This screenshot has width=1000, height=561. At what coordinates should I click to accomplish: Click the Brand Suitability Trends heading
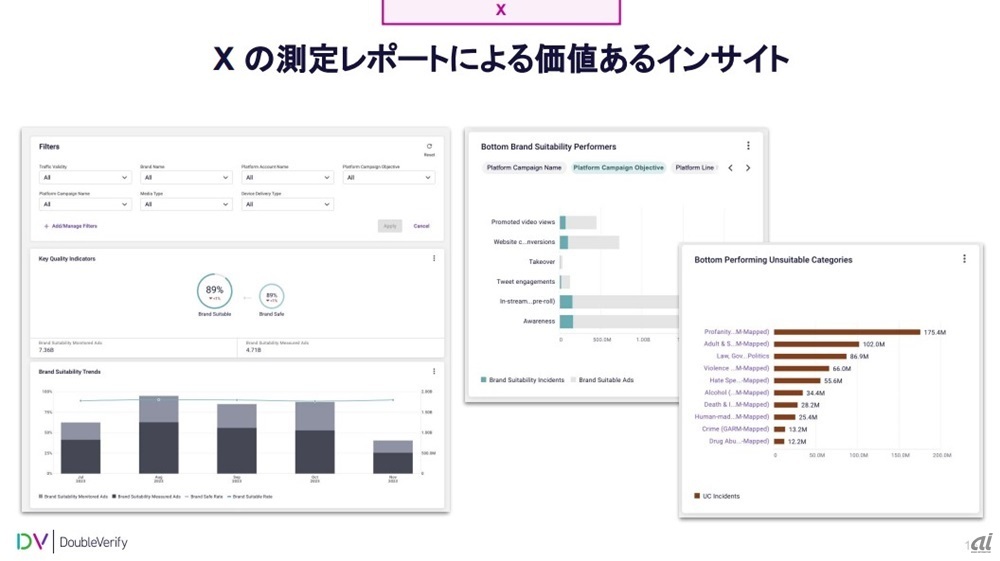pyautogui.click(x=70, y=372)
